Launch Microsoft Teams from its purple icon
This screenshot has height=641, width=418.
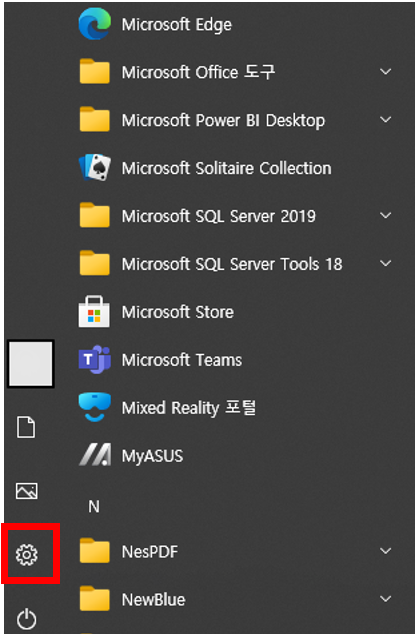click(95, 359)
